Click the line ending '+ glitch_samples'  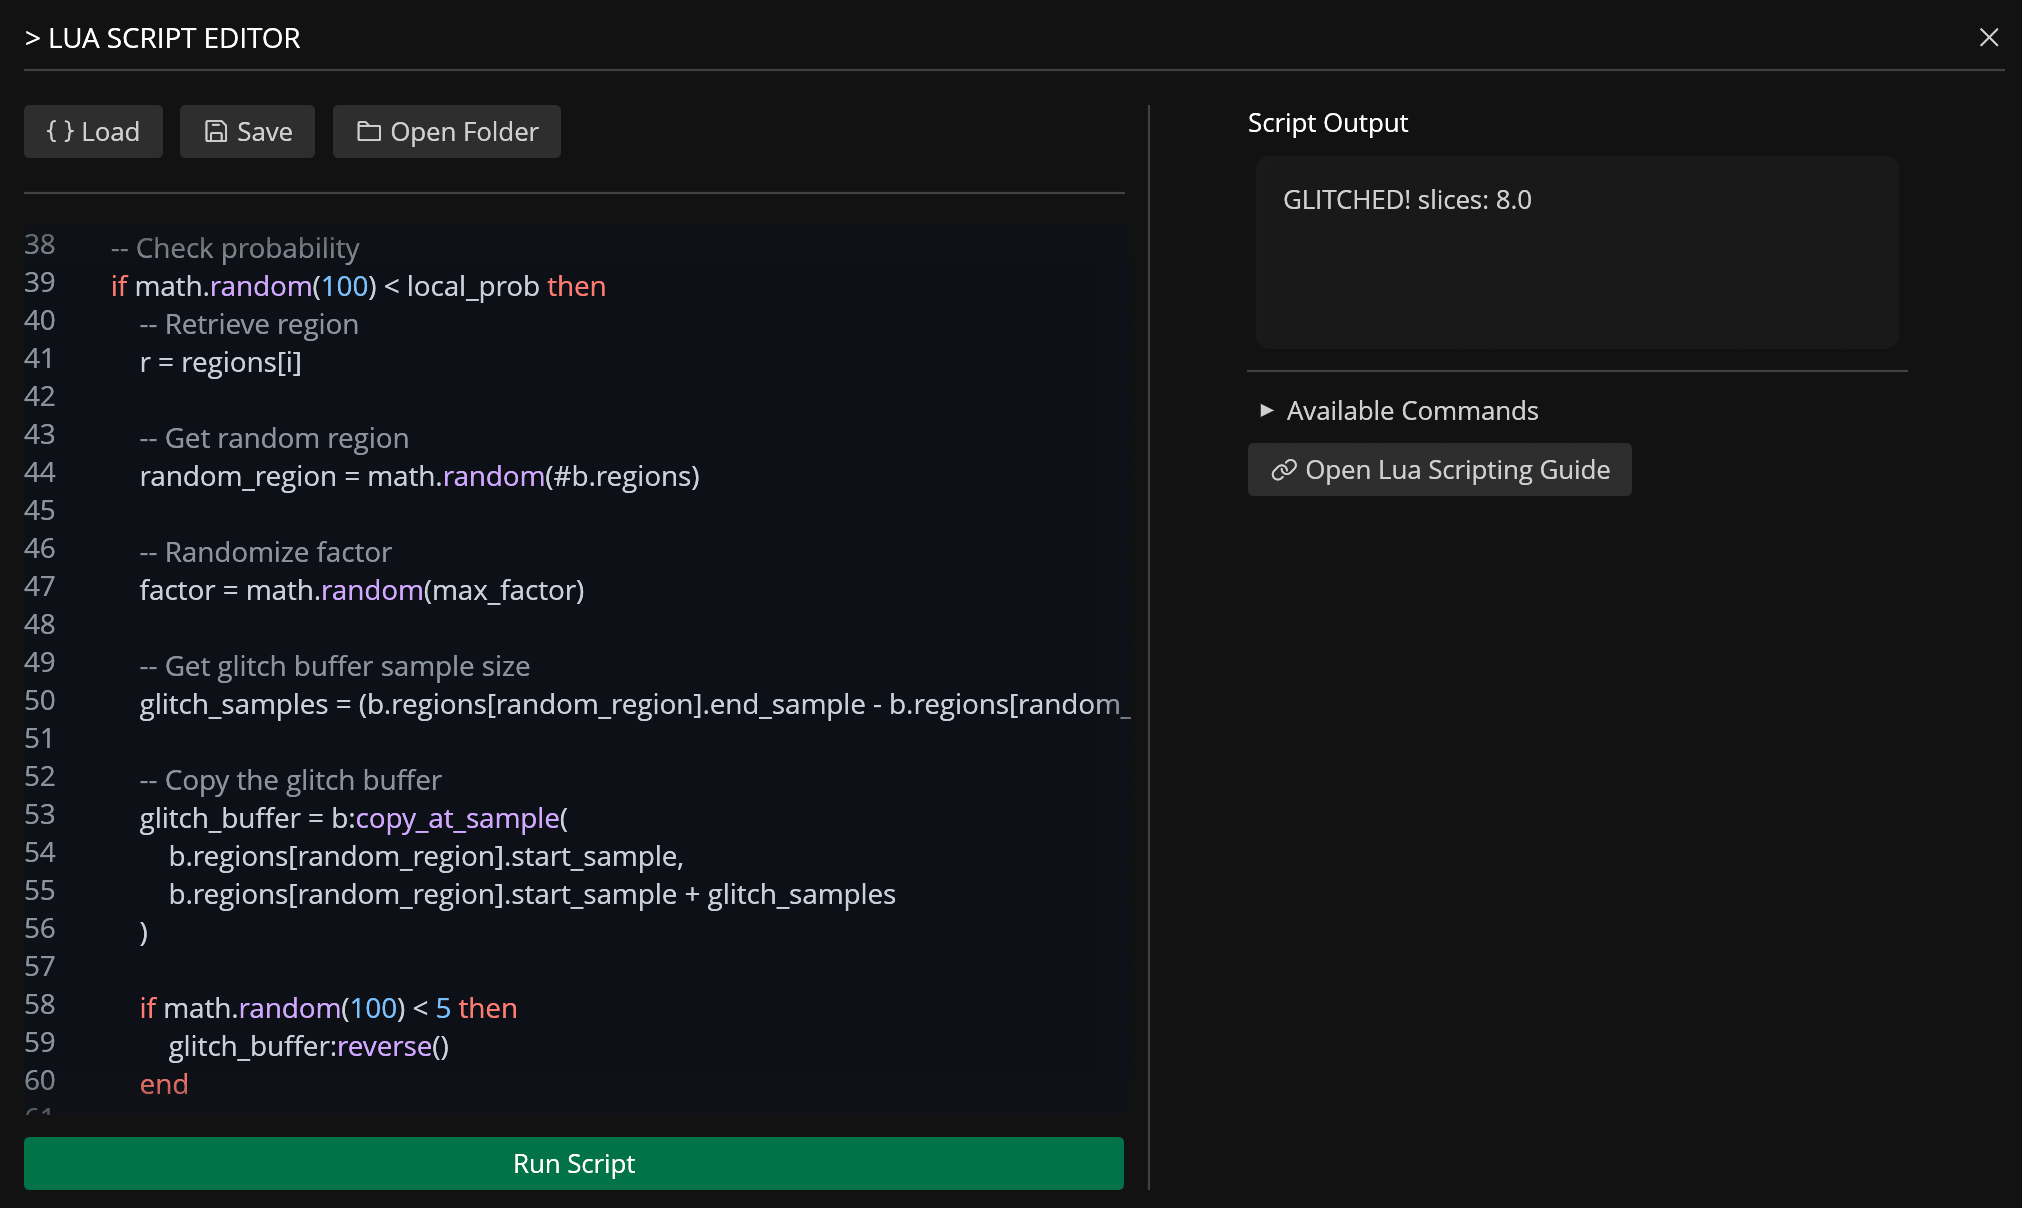tap(532, 894)
